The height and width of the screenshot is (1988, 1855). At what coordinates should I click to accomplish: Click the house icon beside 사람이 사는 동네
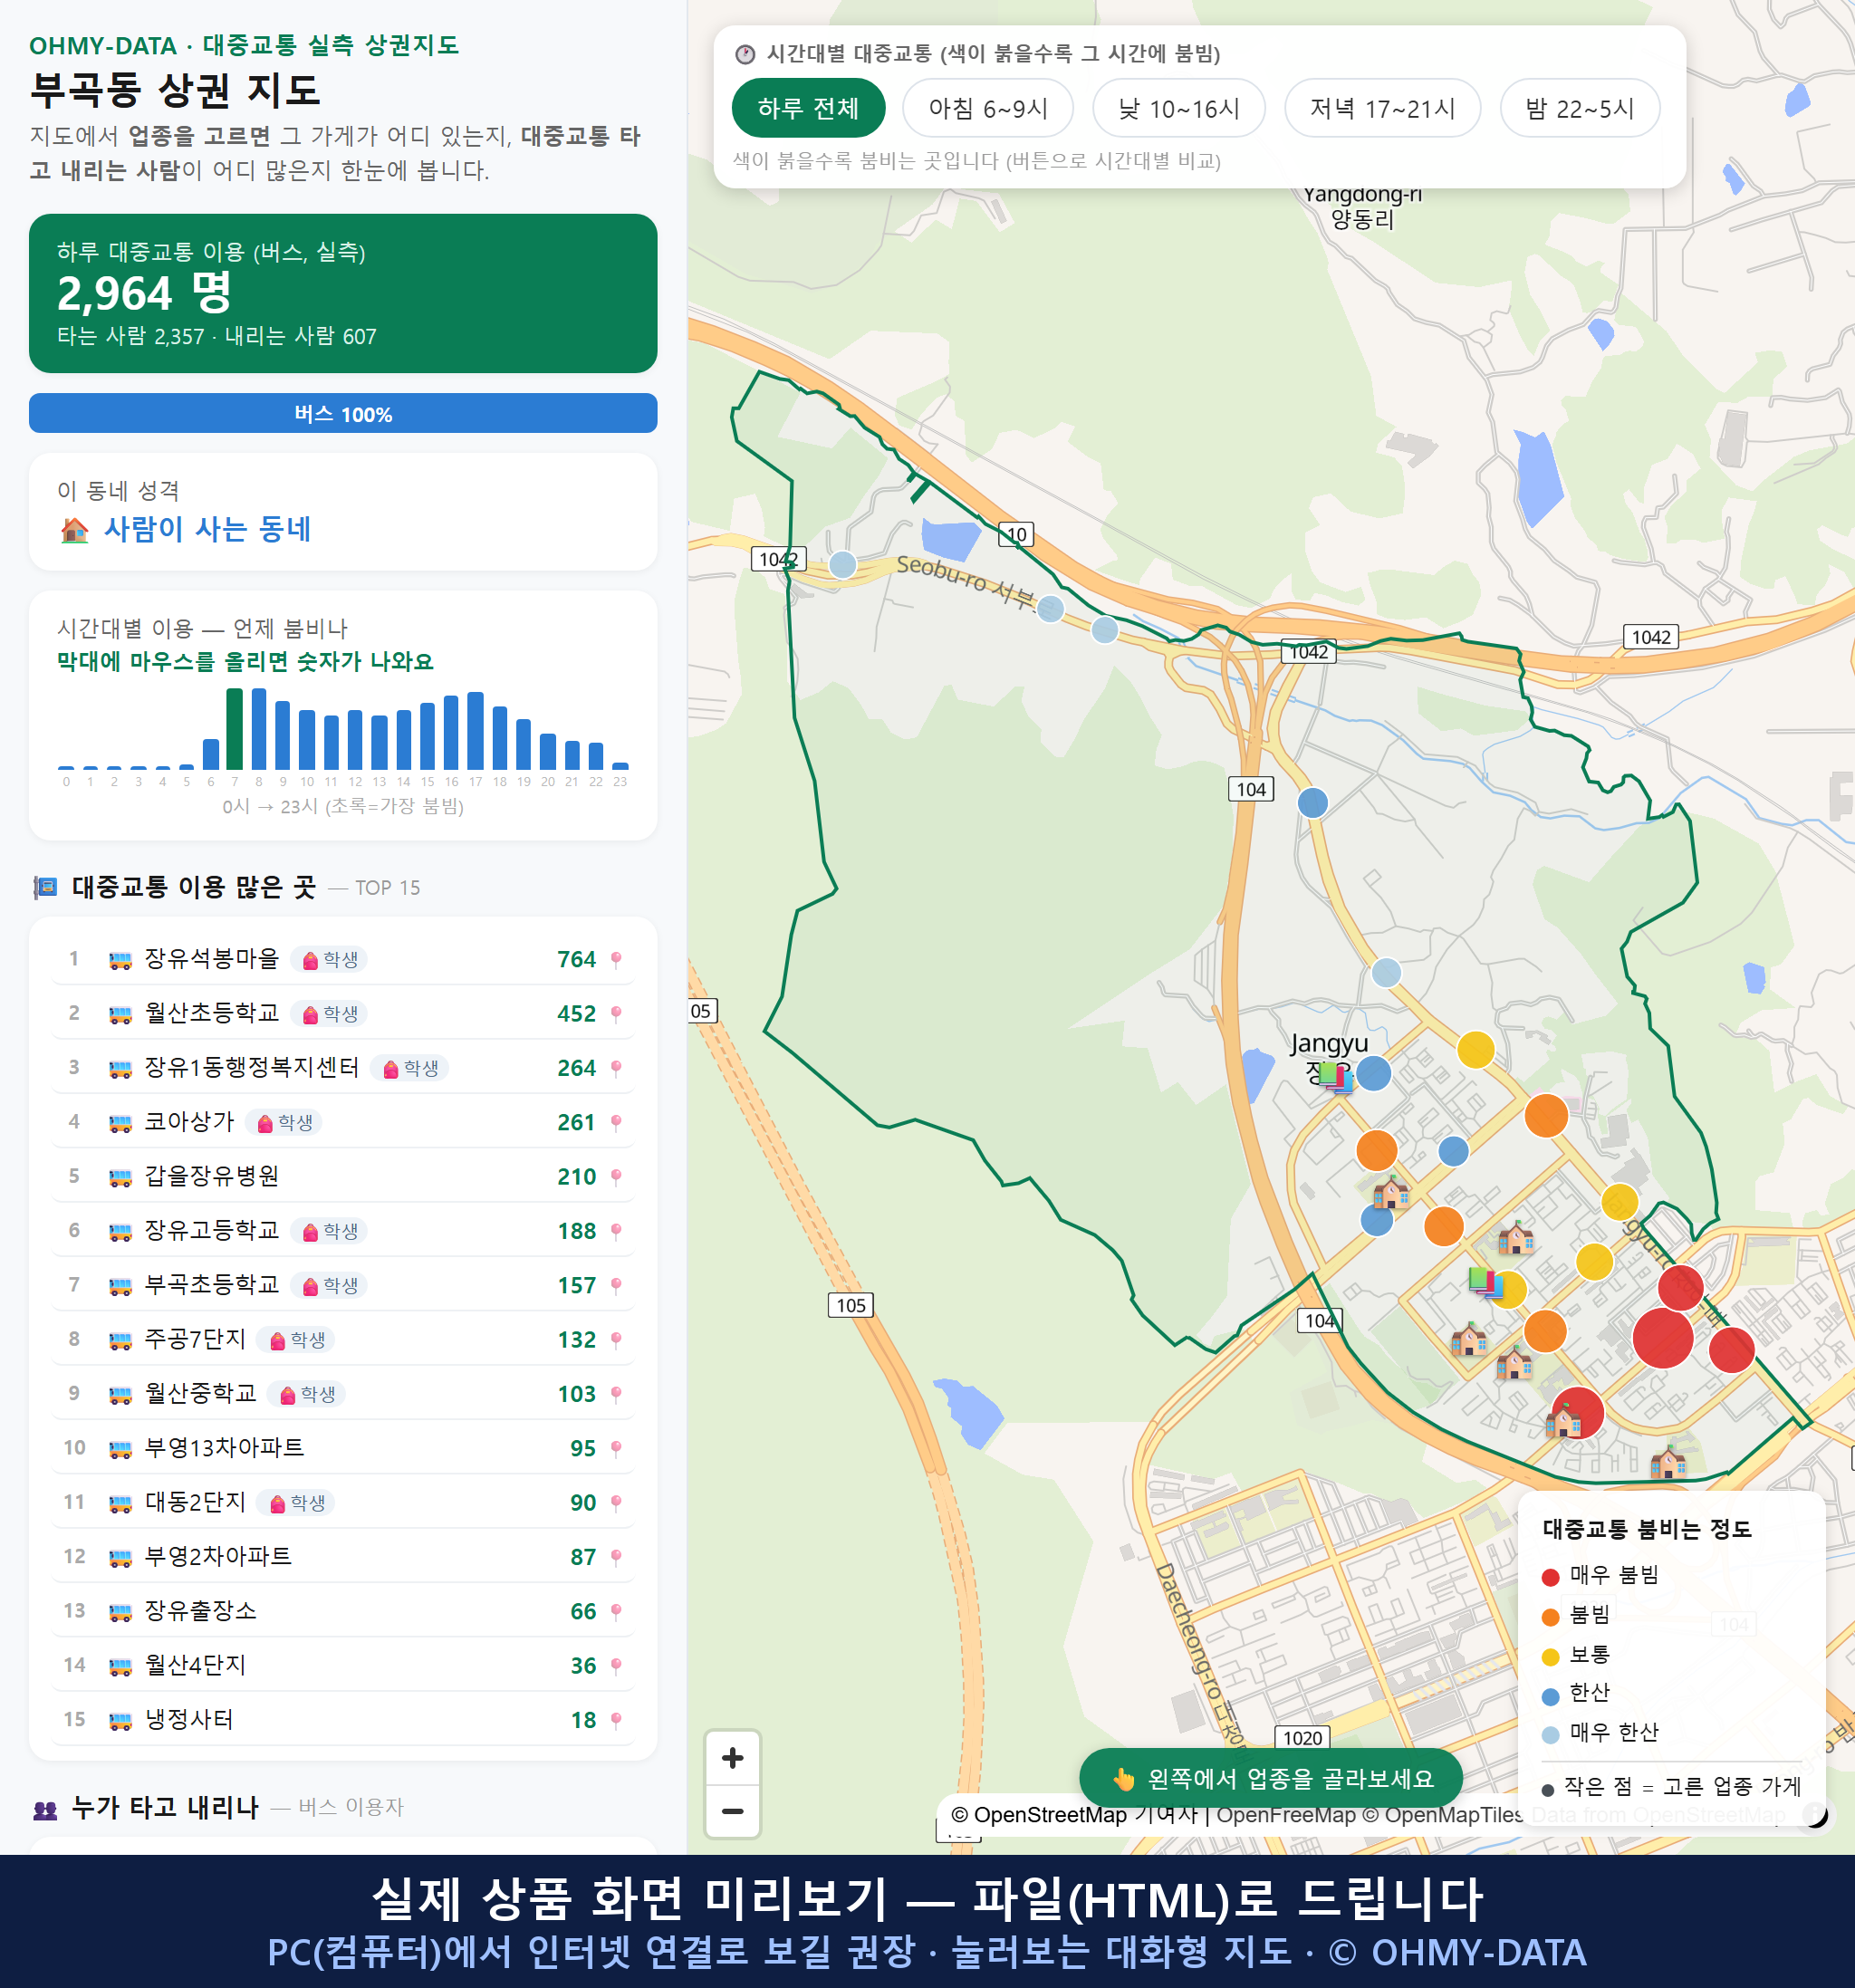[75, 530]
